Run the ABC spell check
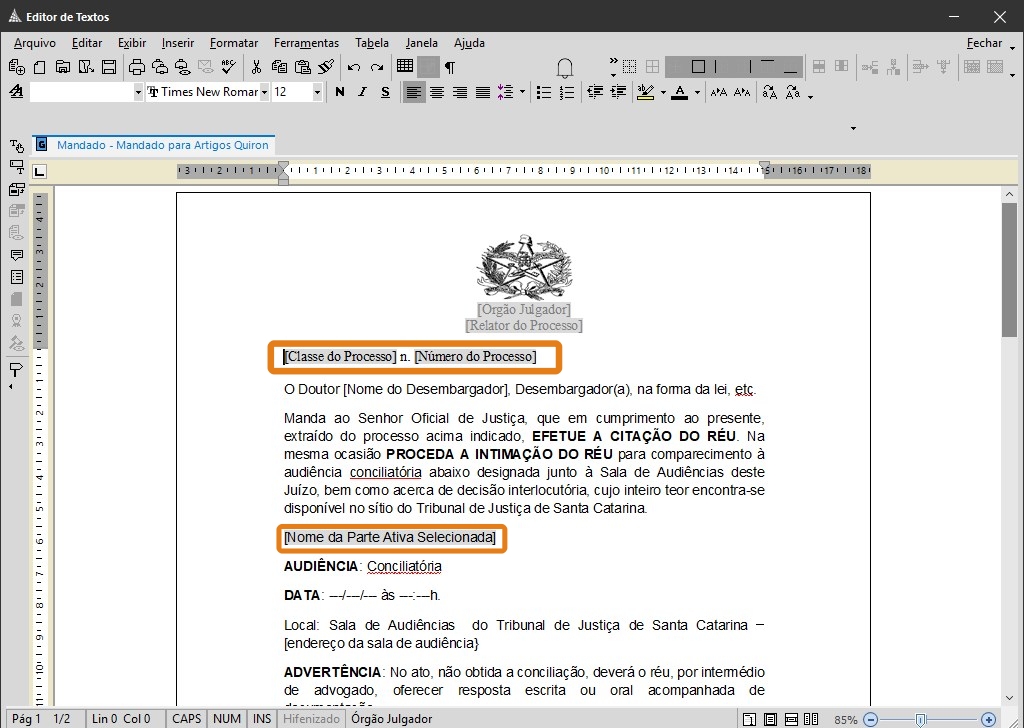Screen dimensions: 1024x728 [229, 67]
